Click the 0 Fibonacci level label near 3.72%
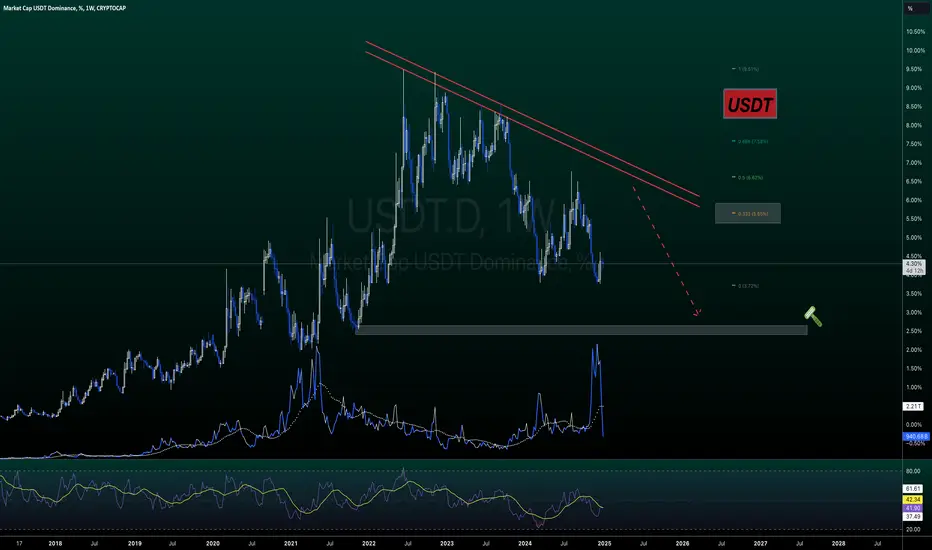 tap(746, 286)
